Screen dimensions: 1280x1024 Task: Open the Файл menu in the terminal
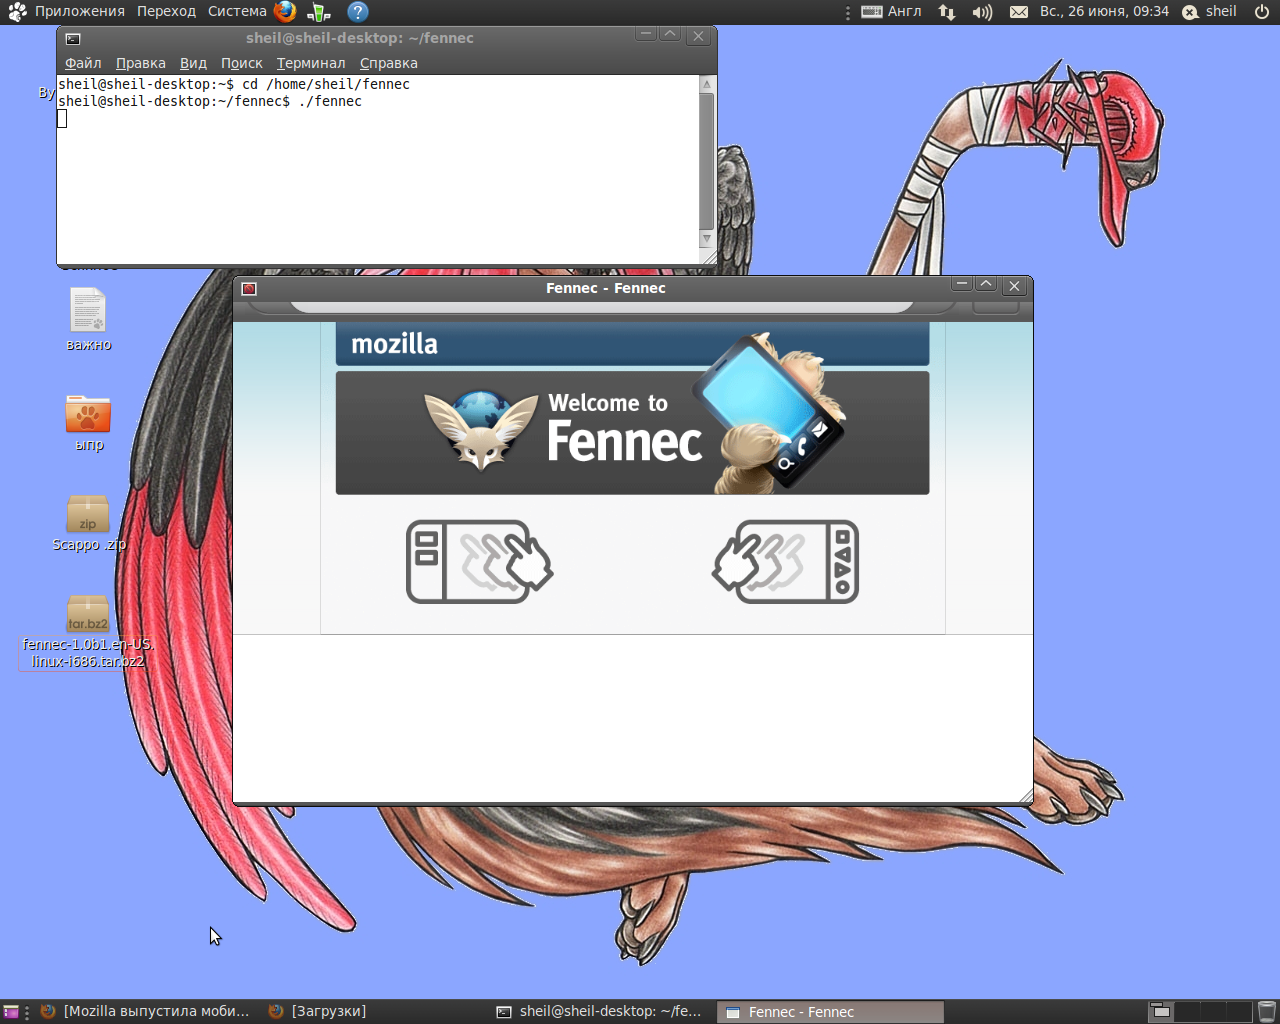(83, 63)
